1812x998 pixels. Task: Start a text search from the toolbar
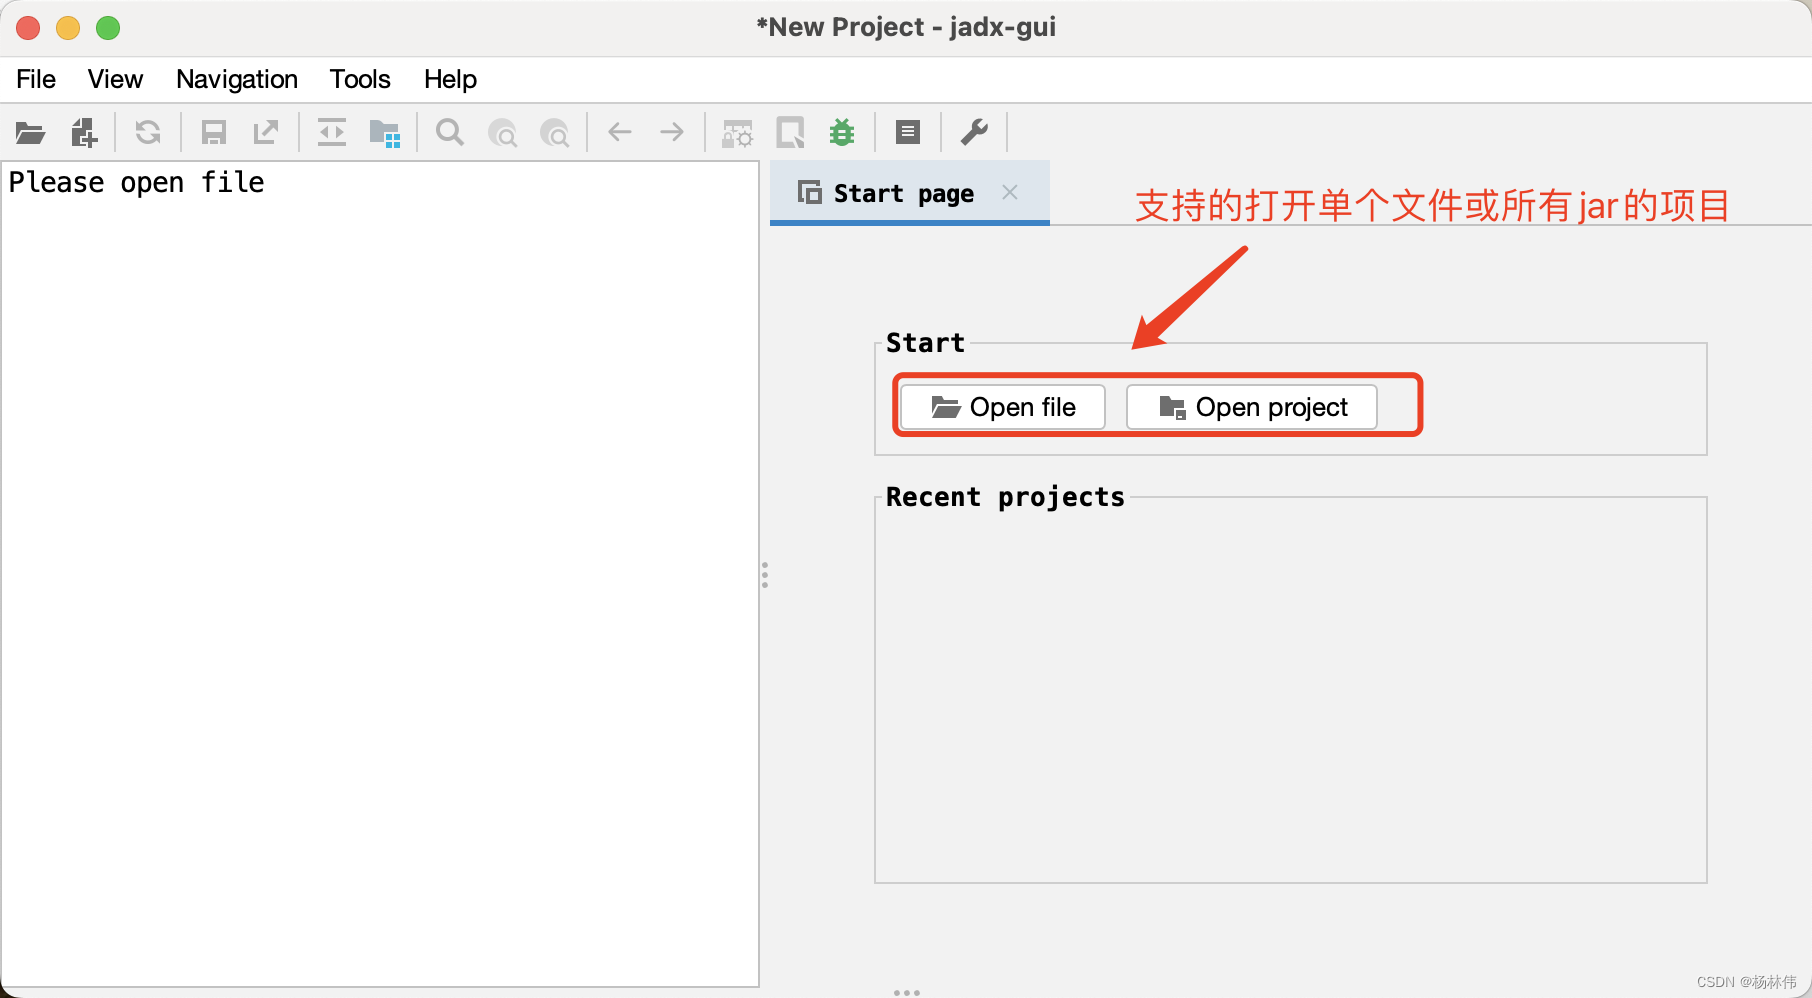(x=449, y=131)
